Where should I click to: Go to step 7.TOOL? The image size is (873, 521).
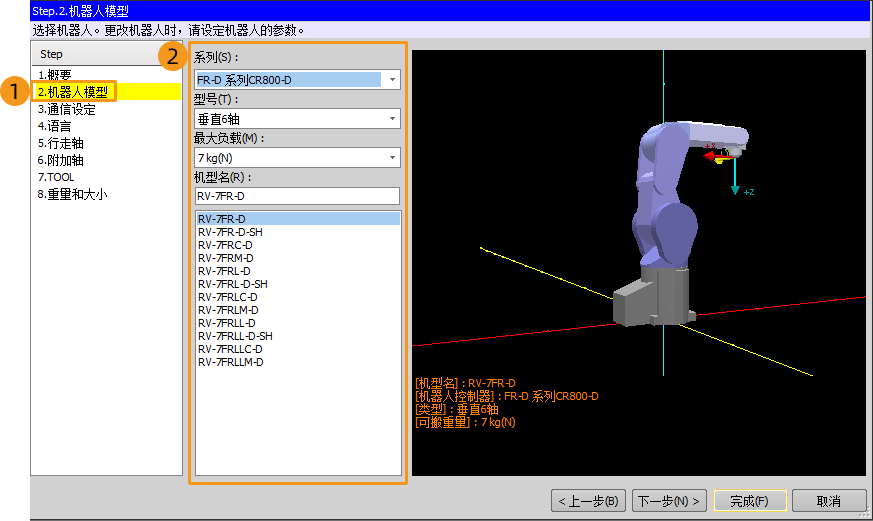click(56, 177)
